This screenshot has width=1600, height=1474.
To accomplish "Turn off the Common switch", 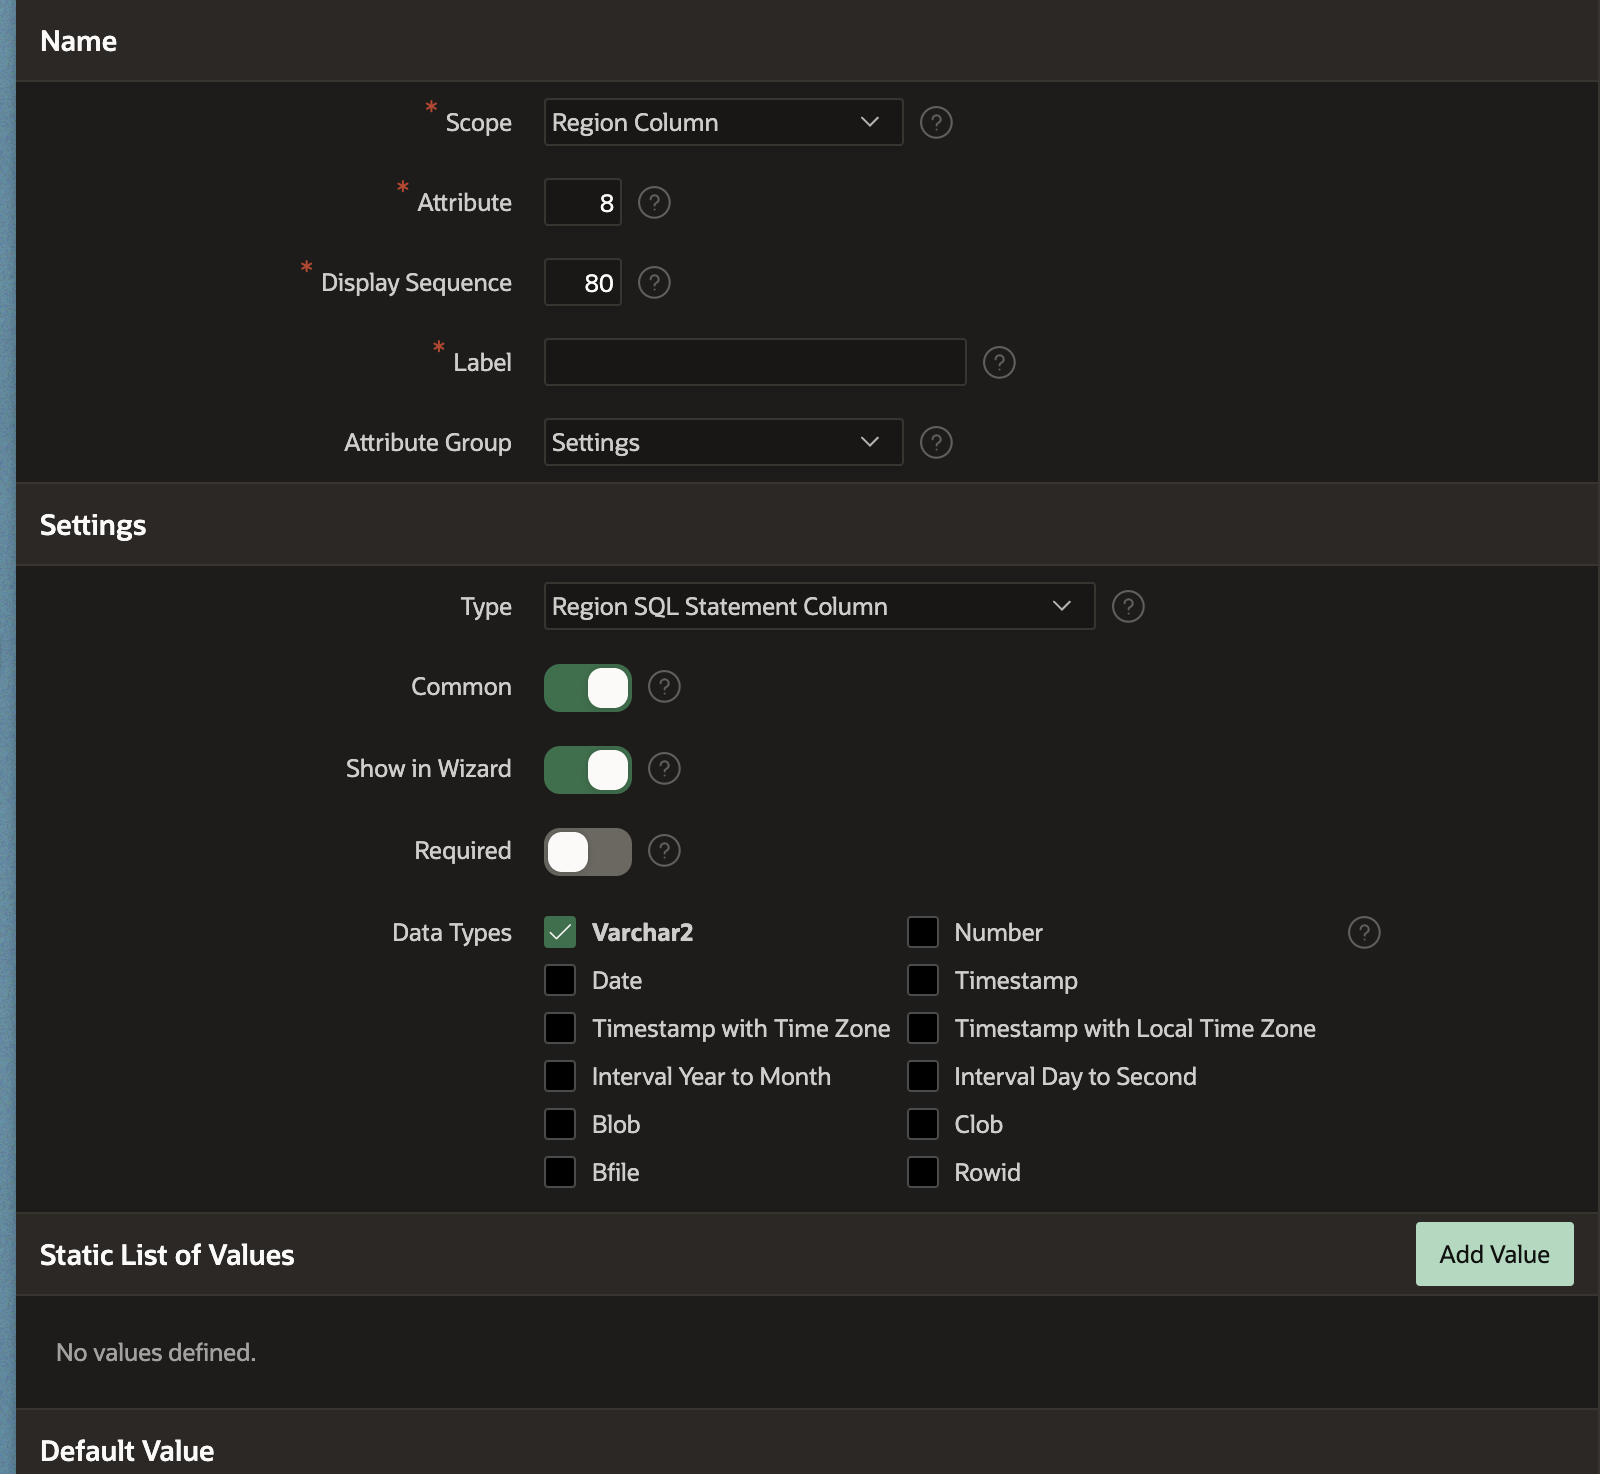I will pos(588,688).
